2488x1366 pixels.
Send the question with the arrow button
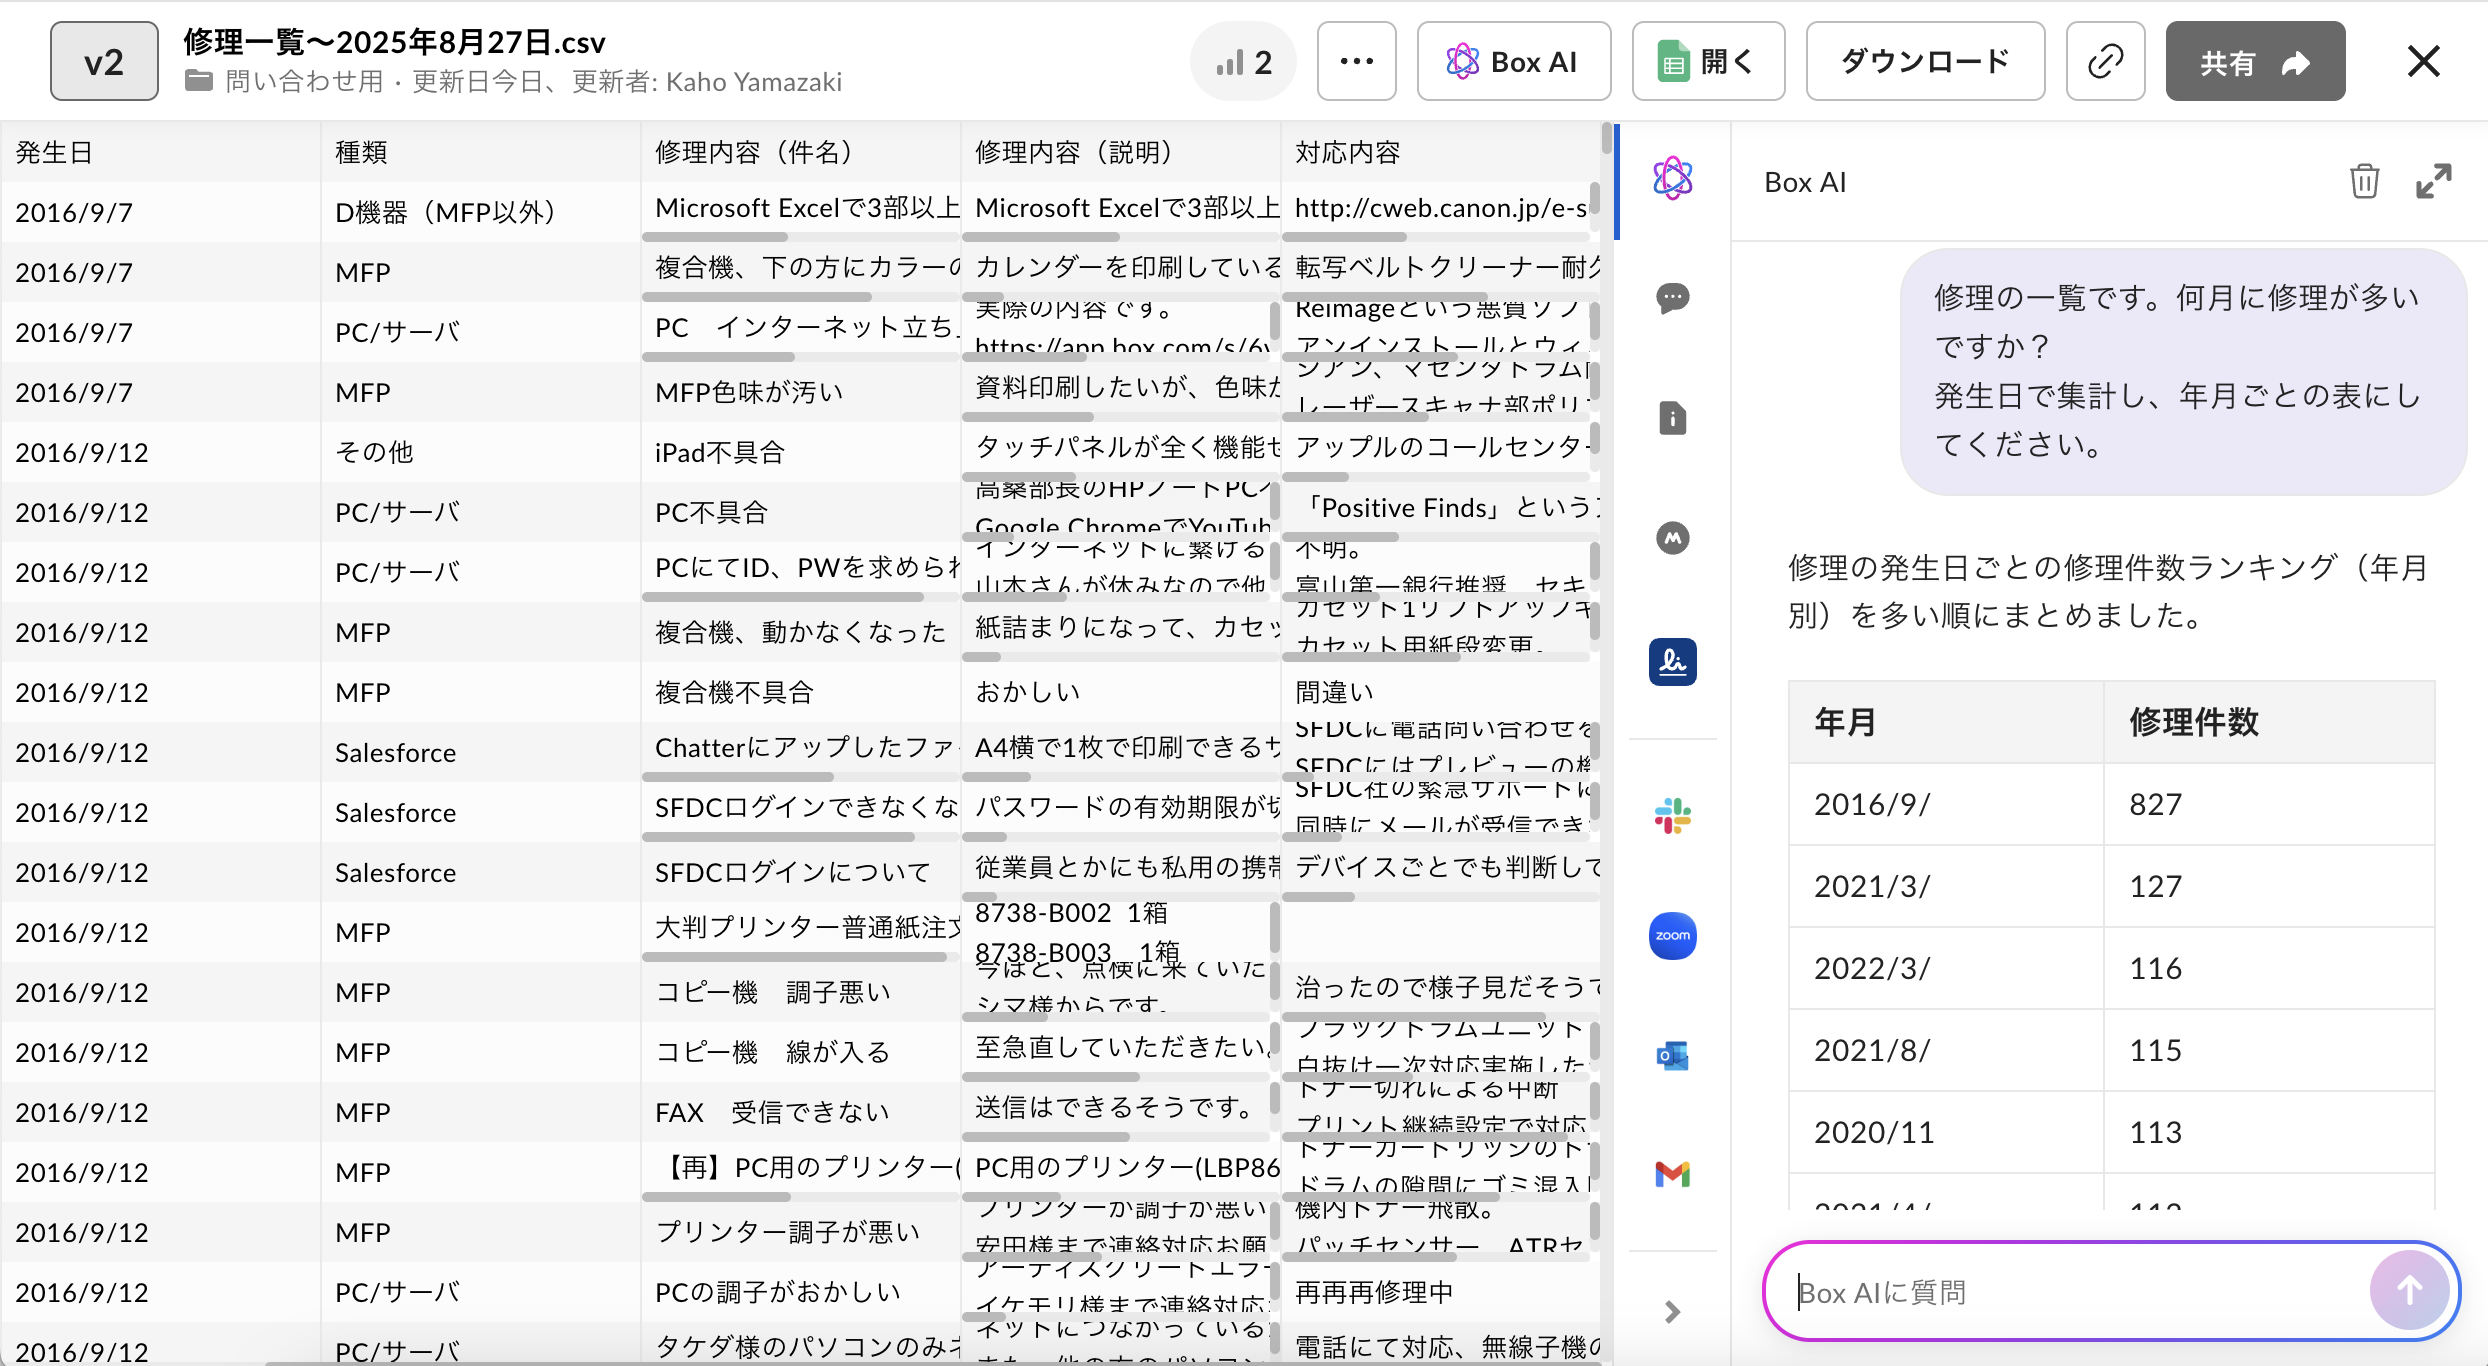coord(2409,1291)
